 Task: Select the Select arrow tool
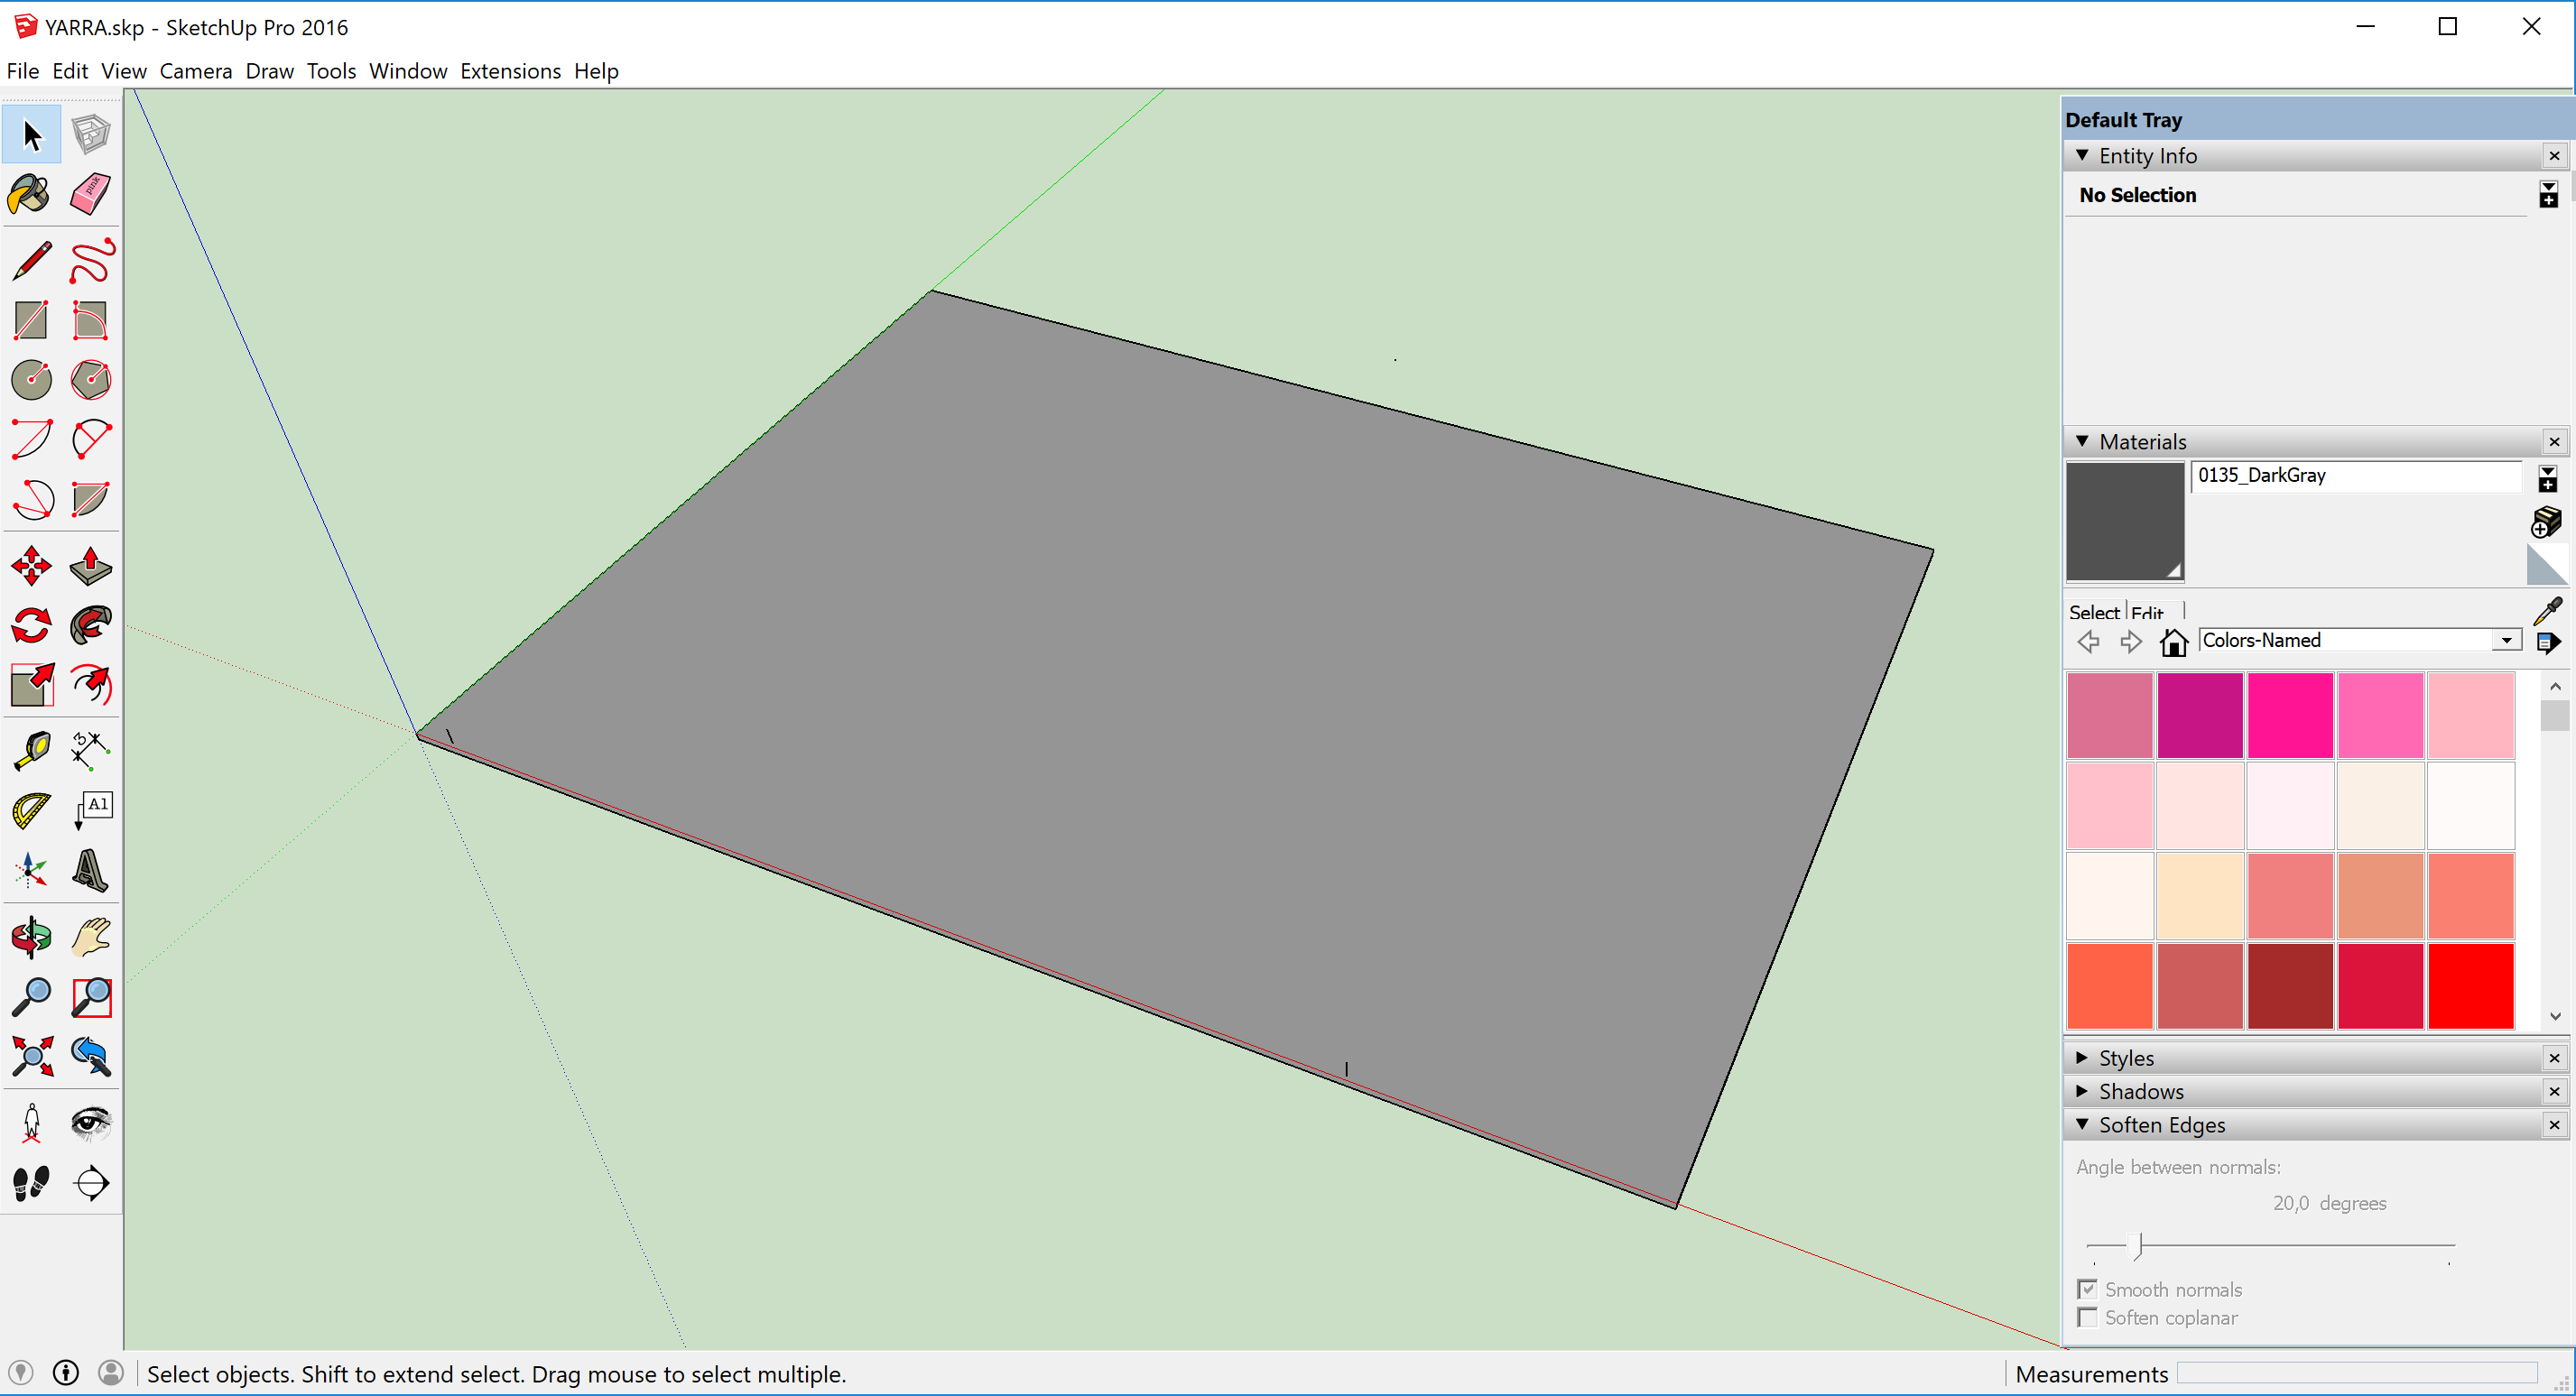[32, 135]
